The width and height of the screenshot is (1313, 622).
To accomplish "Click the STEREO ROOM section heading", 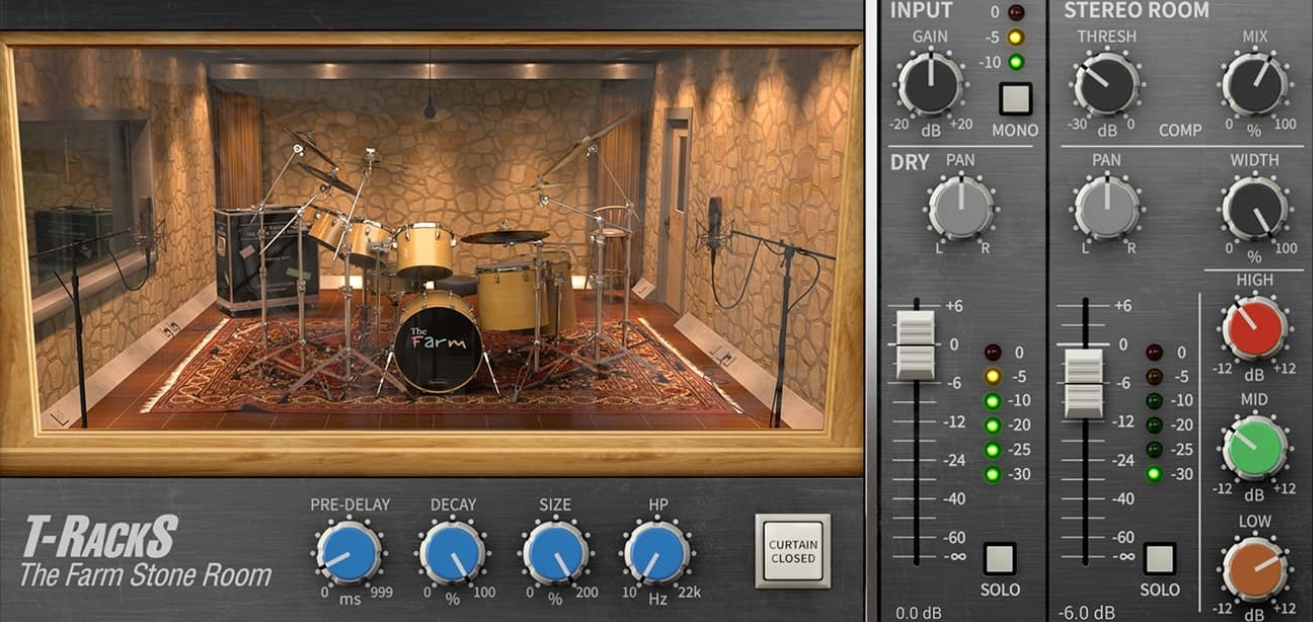I will [x=1136, y=10].
